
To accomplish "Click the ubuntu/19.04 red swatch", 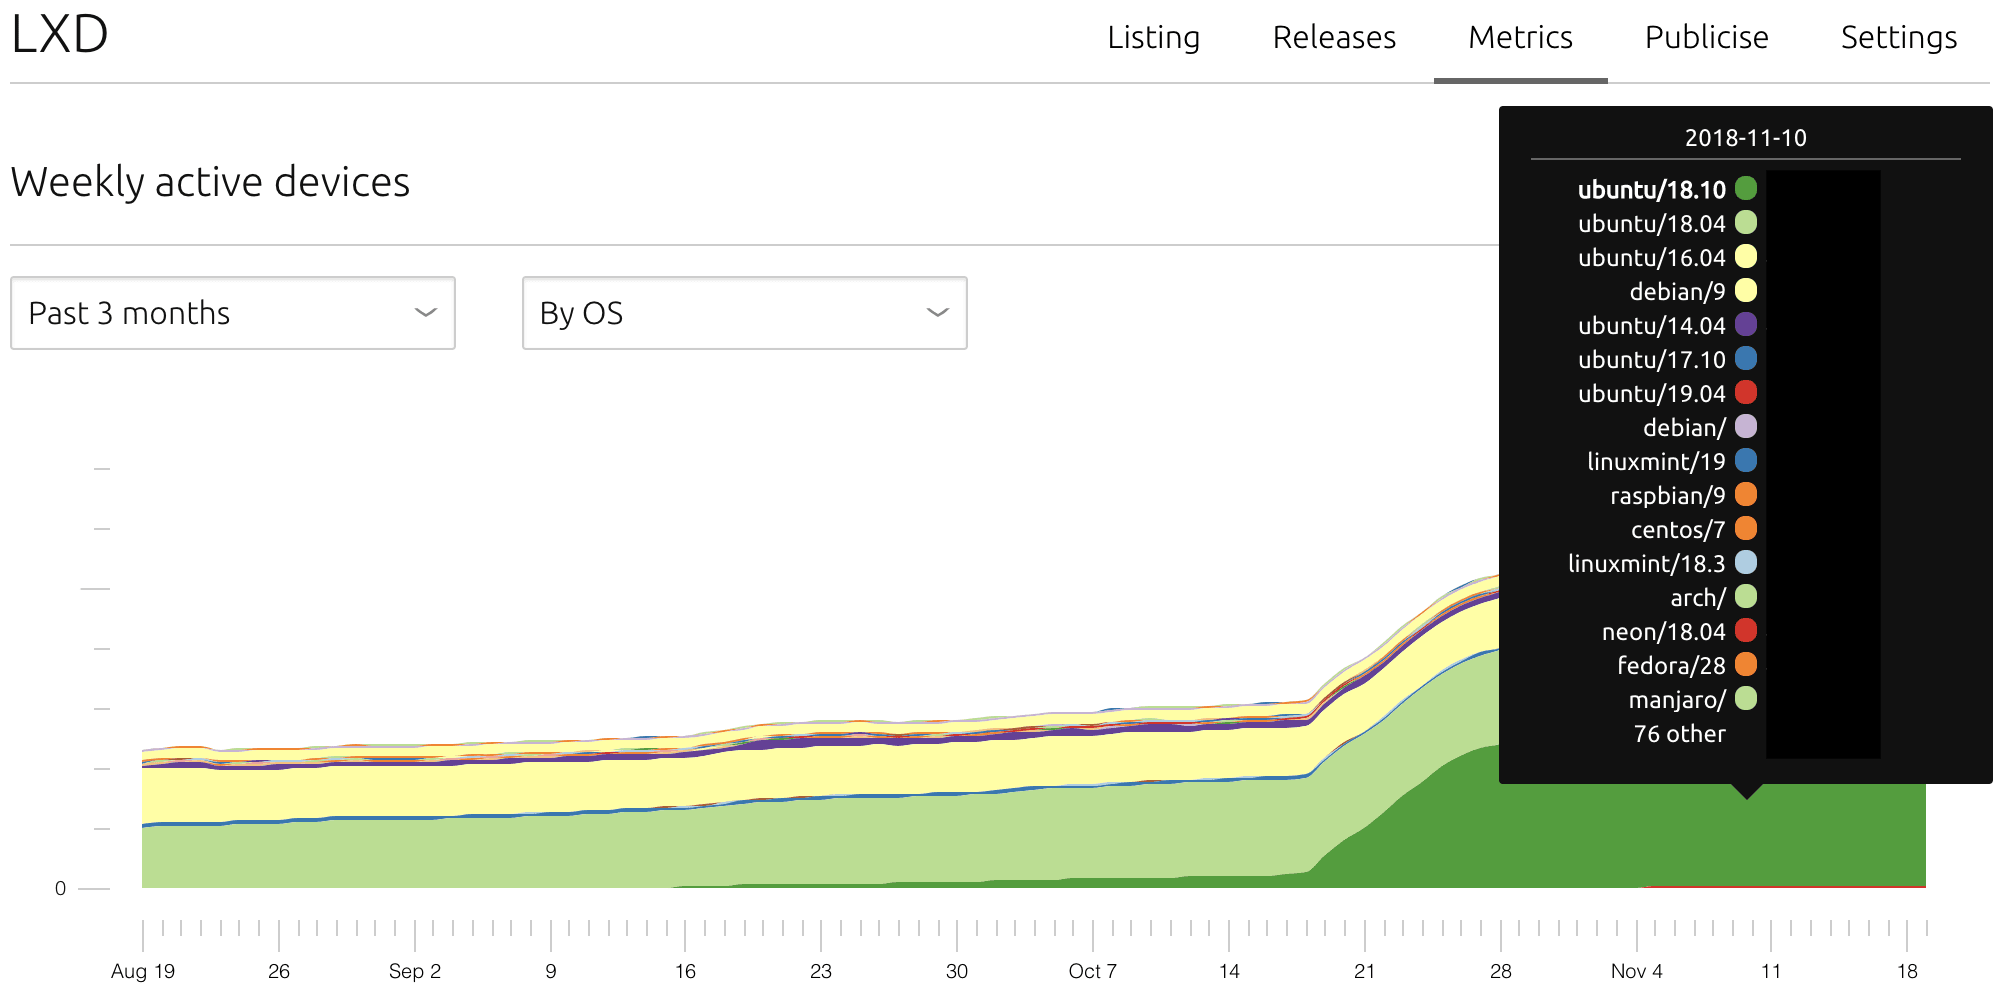I will 1746,392.
